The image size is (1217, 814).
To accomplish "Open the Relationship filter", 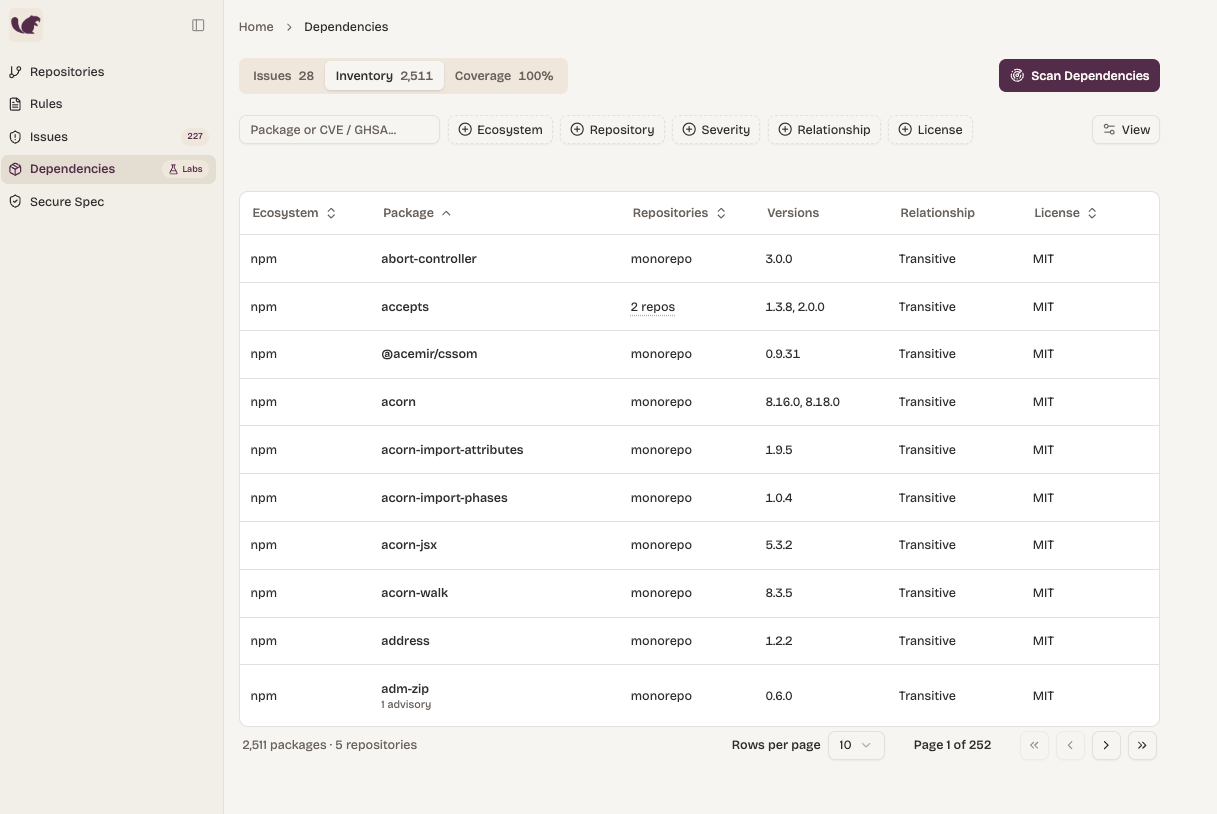I will [824, 130].
